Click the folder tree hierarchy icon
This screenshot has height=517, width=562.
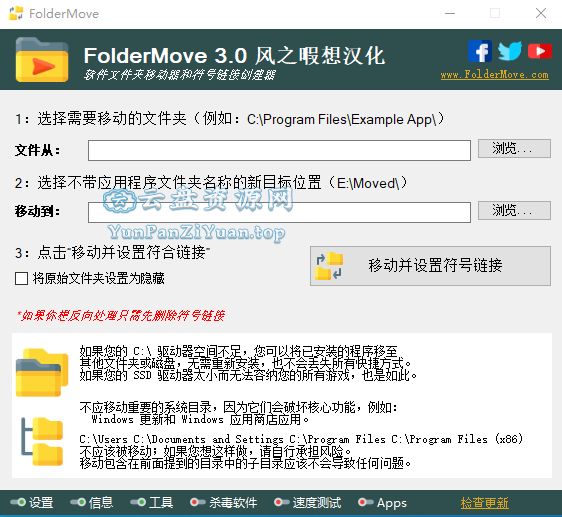(x=42, y=442)
